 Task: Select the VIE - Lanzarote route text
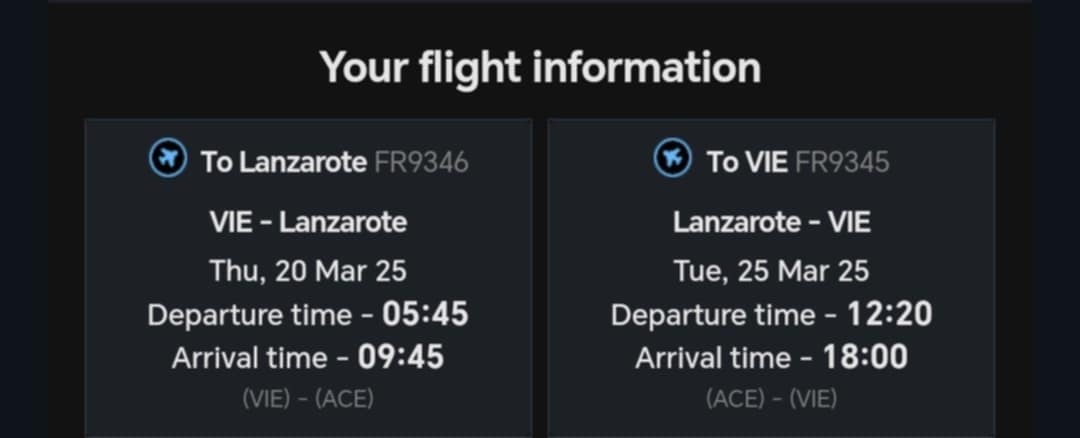pos(309,222)
